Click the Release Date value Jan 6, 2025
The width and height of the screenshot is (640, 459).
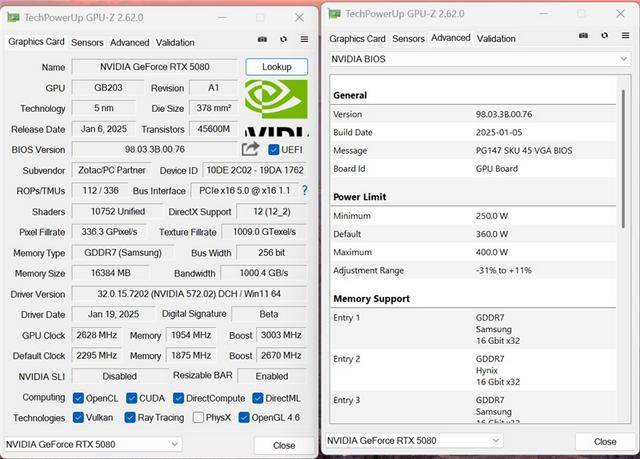pyautogui.click(x=104, y=129)
